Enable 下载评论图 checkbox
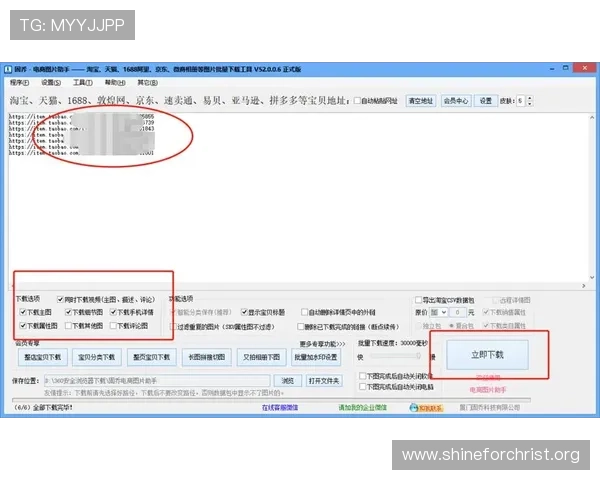 113,326
